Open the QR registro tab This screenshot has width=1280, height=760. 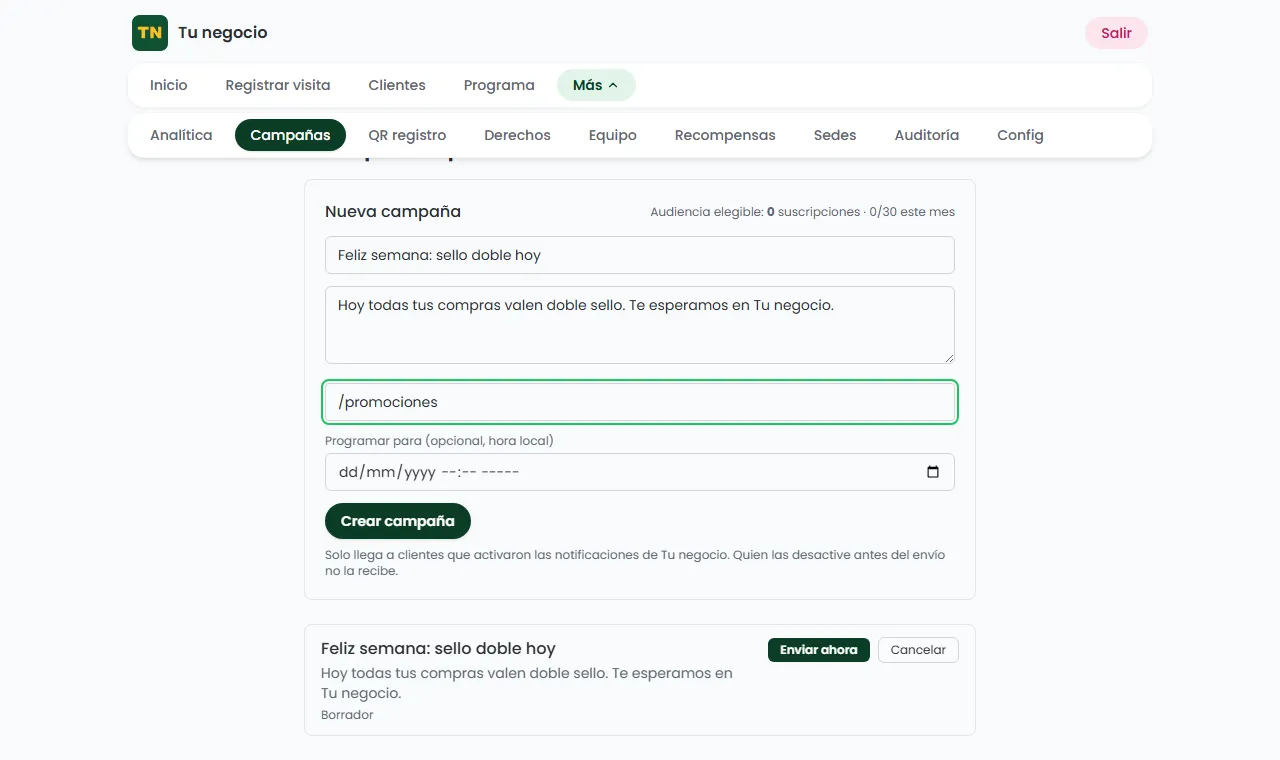click(407, 135)
